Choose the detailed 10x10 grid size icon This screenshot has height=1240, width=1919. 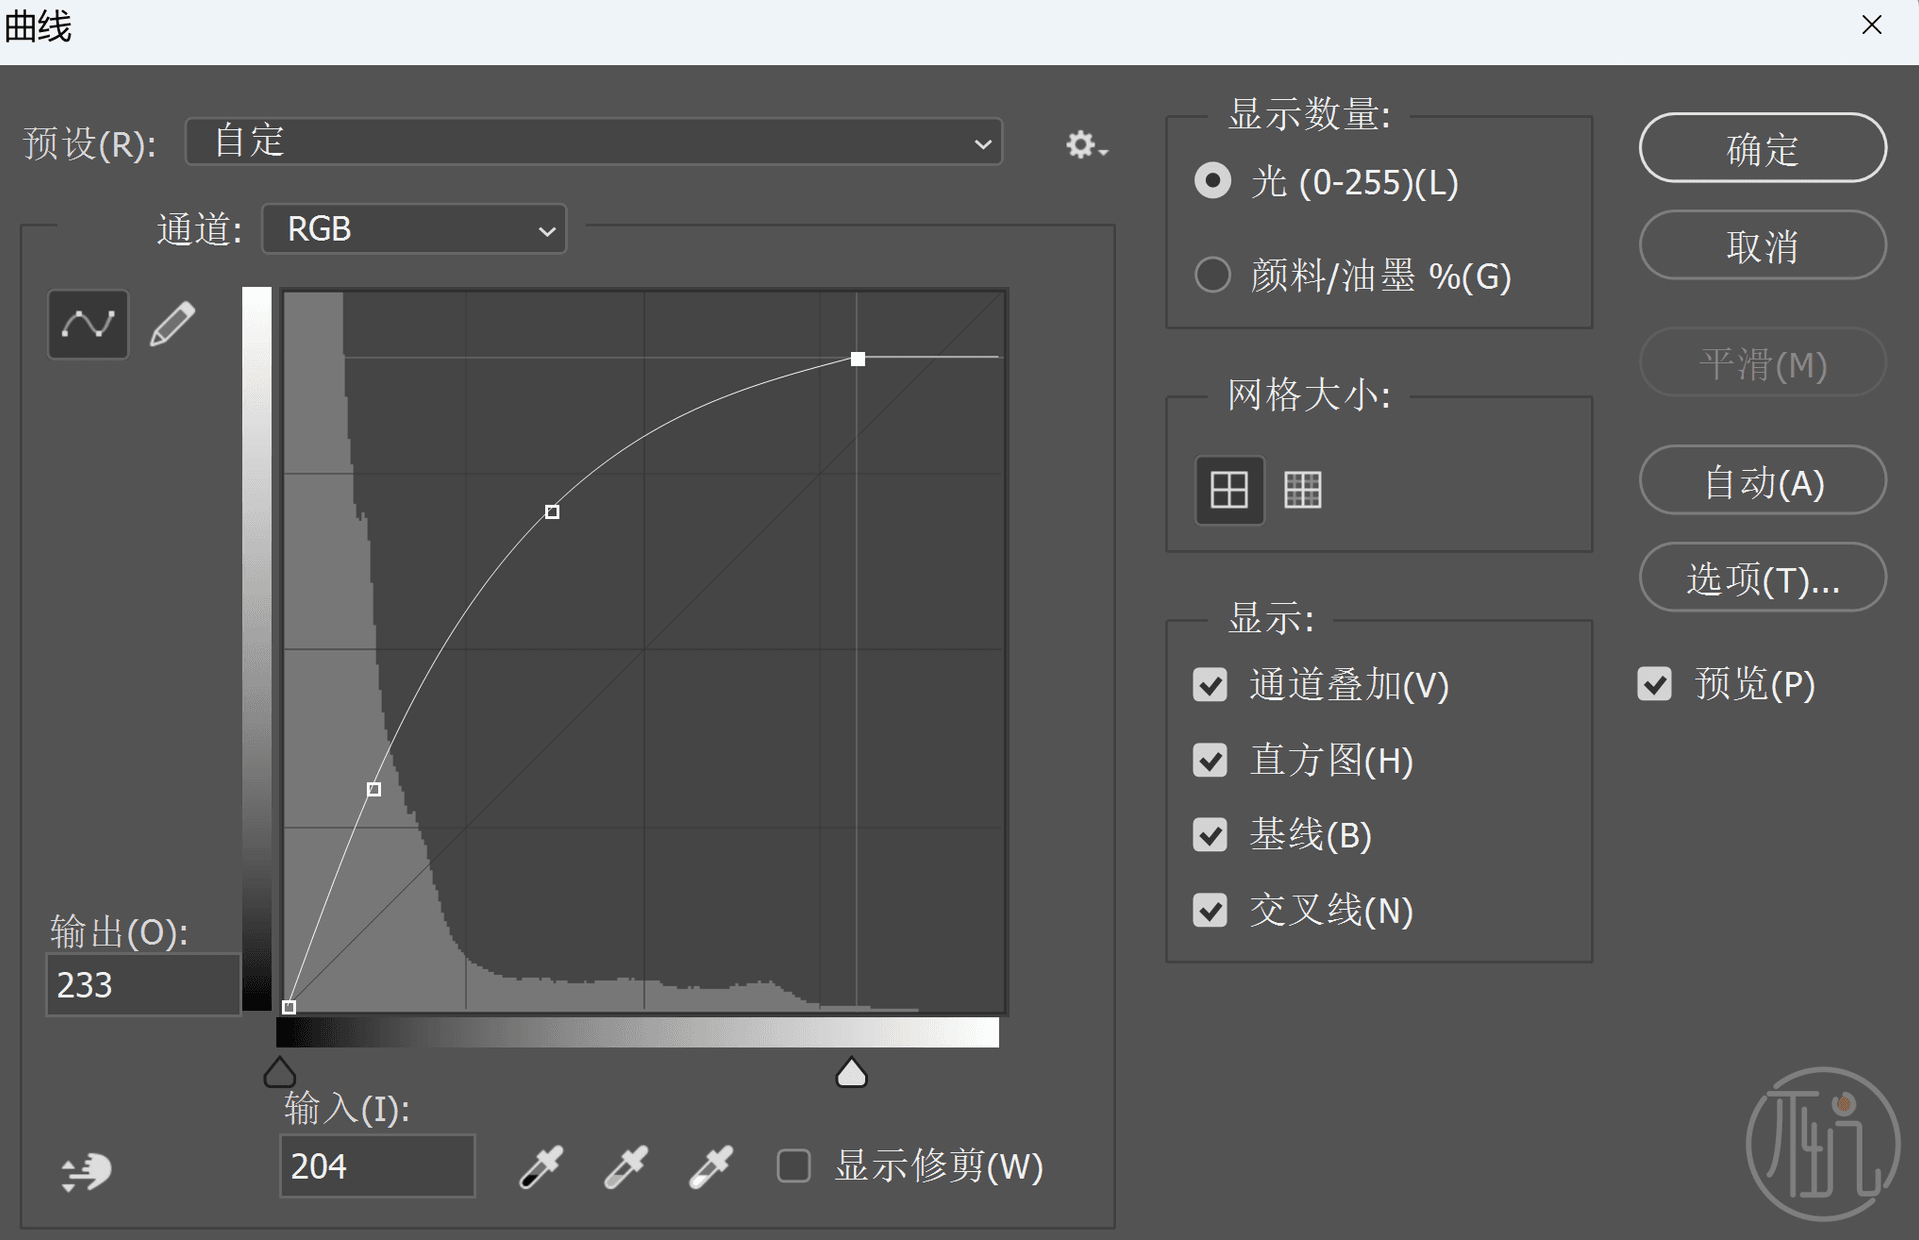click(1302, 490)
